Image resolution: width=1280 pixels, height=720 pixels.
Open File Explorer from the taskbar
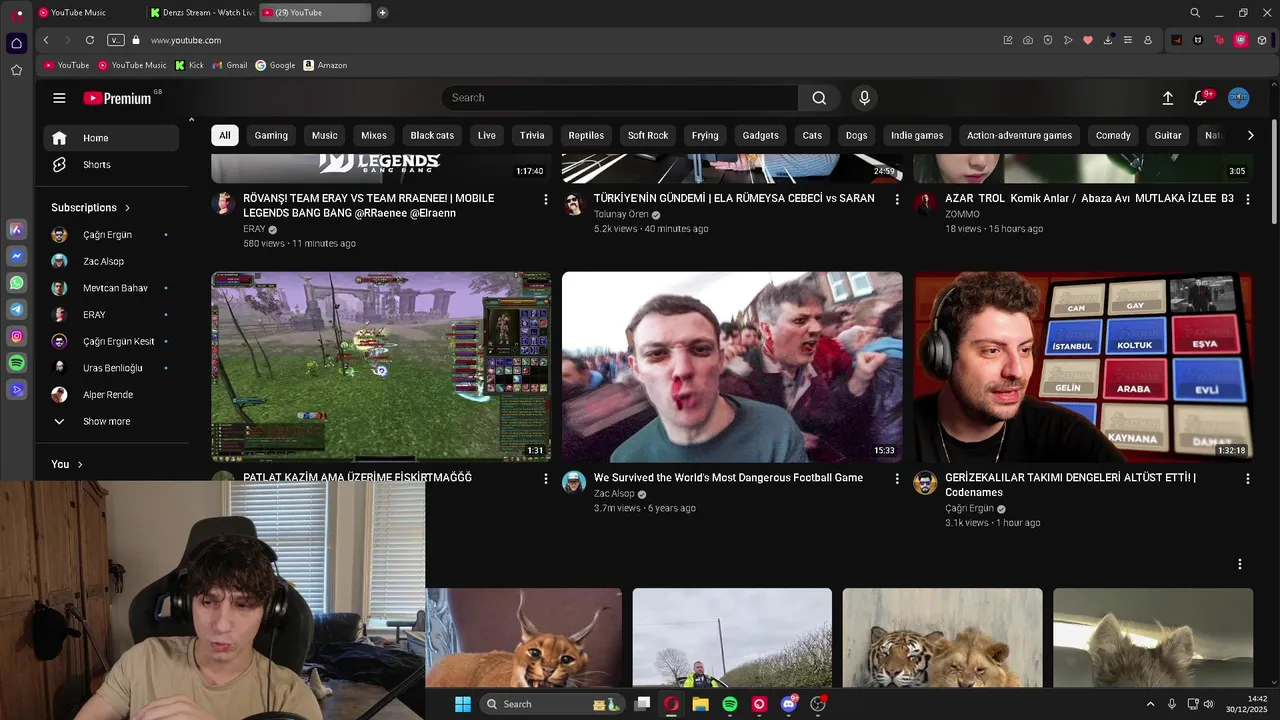pyautogui.click(x=700, y=704)
